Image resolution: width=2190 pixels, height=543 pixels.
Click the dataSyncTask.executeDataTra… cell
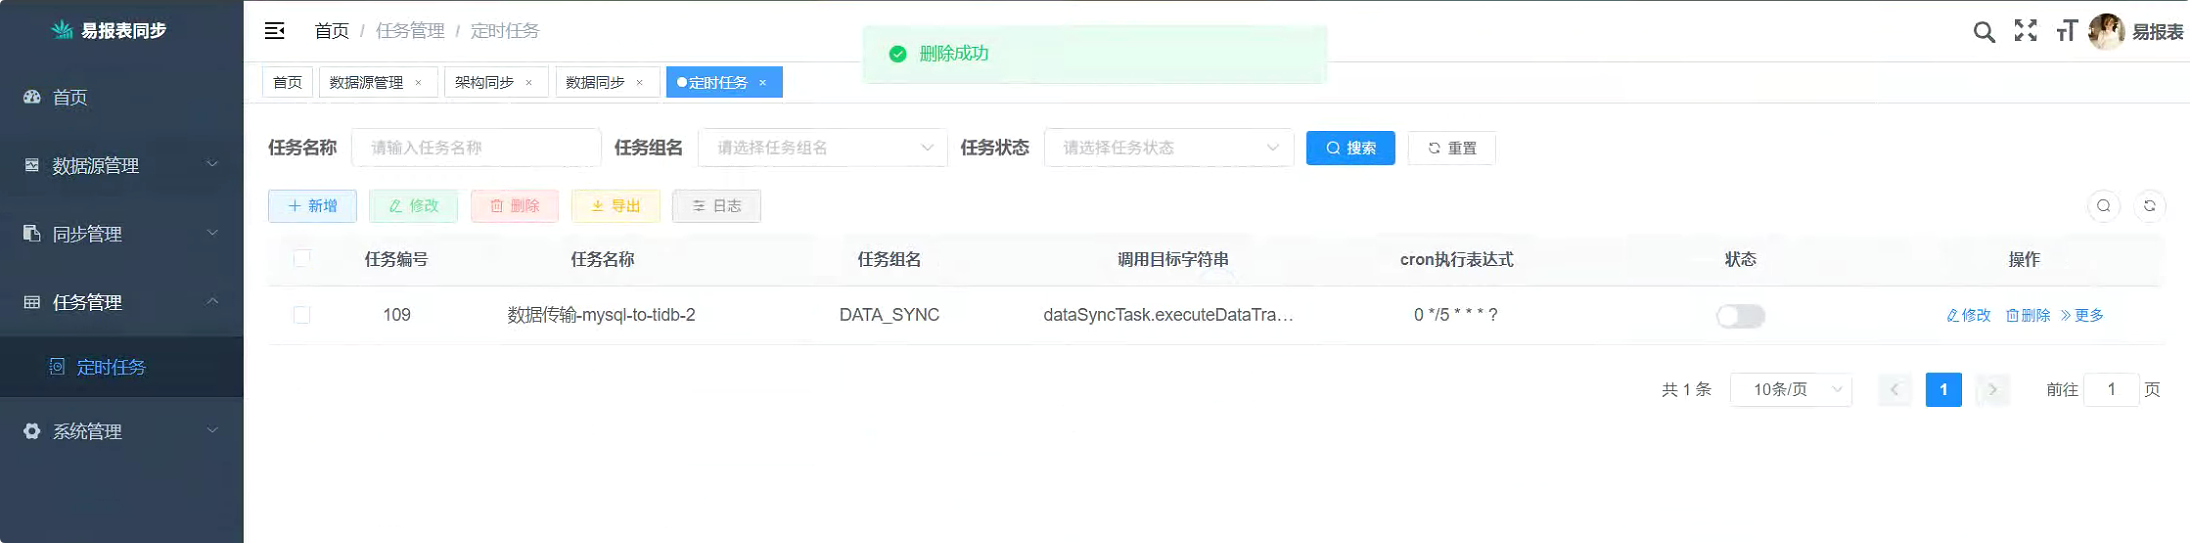pos(1168,315)
